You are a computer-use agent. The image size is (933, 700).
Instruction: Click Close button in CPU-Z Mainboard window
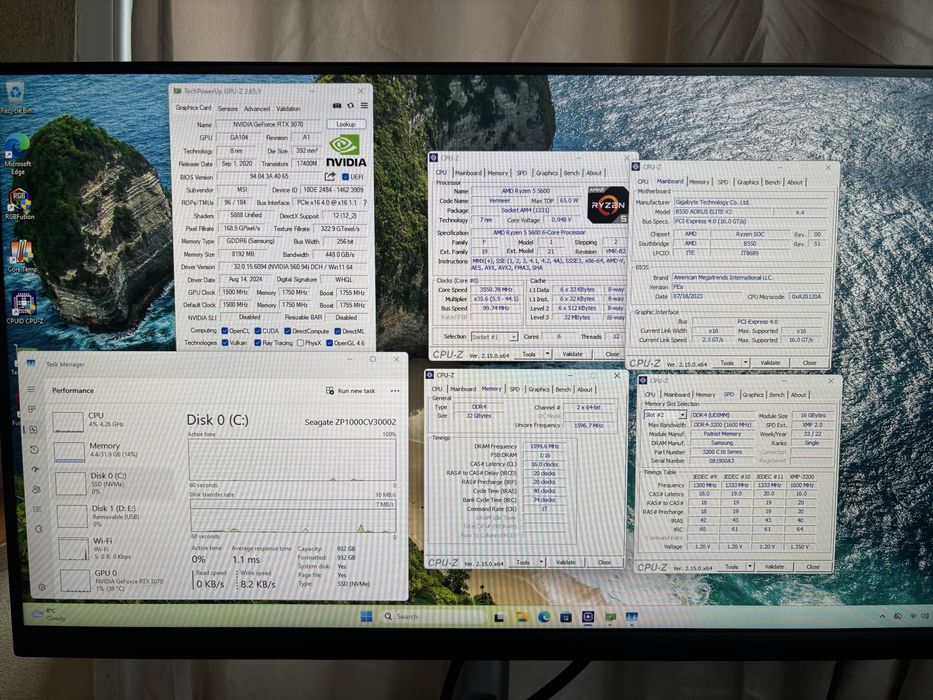[809, 362]
